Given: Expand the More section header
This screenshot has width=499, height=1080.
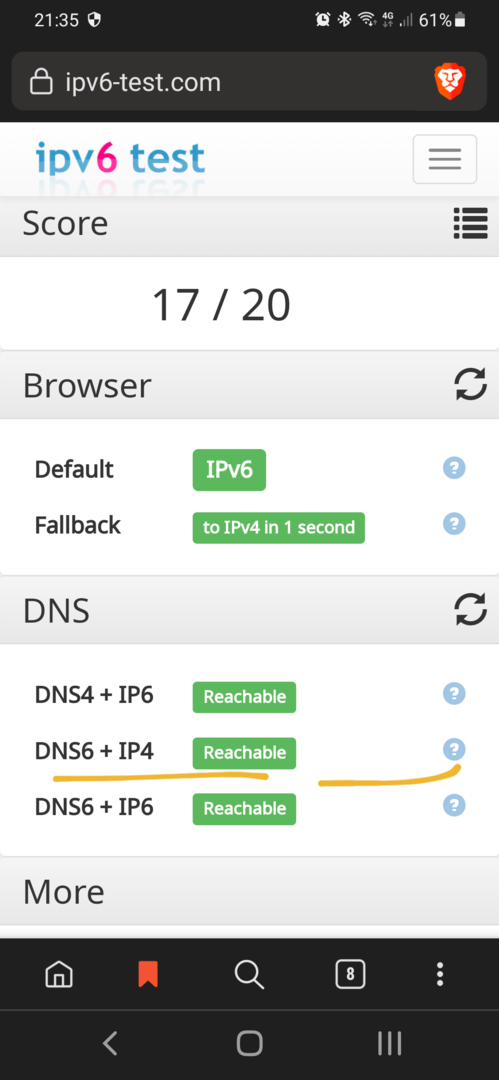Looking at the screenshot, I should 250,891.
